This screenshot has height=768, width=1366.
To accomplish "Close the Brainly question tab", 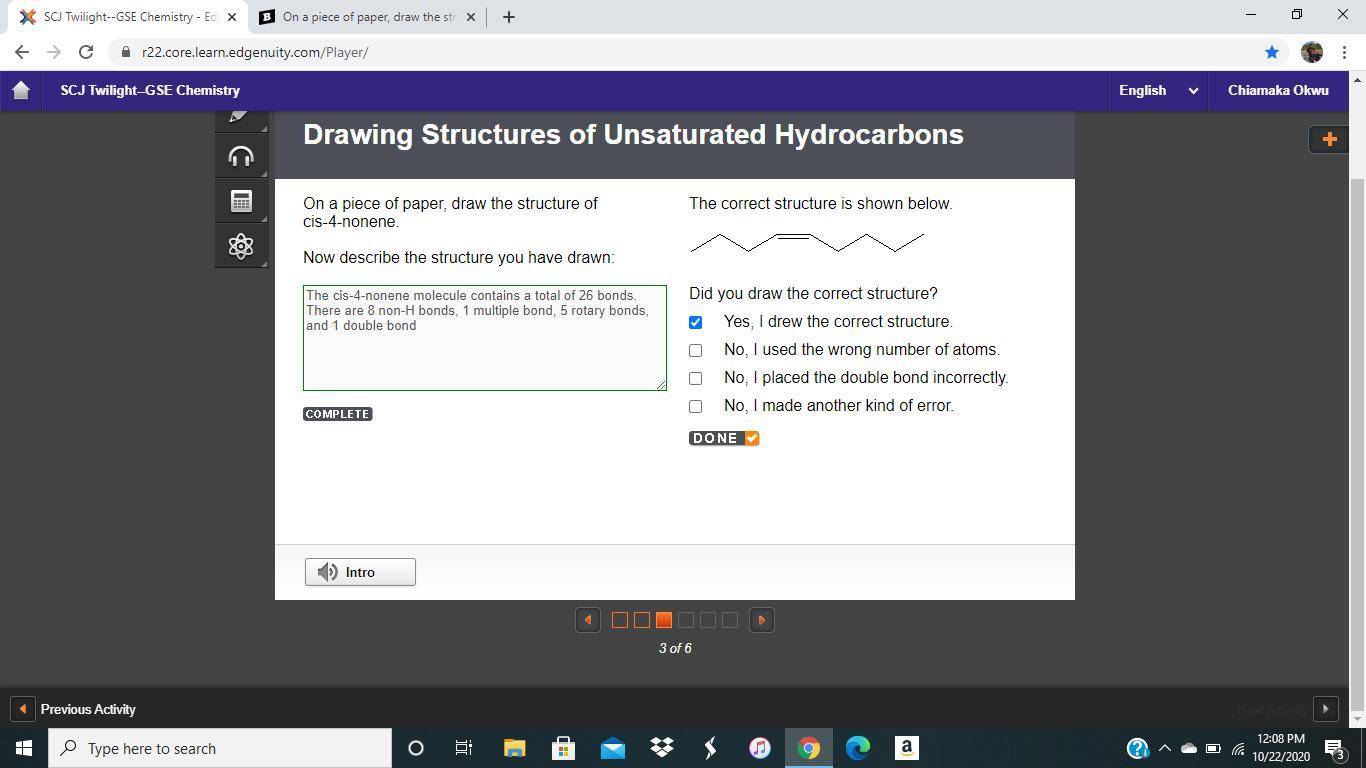I will (x=472, y=17).
